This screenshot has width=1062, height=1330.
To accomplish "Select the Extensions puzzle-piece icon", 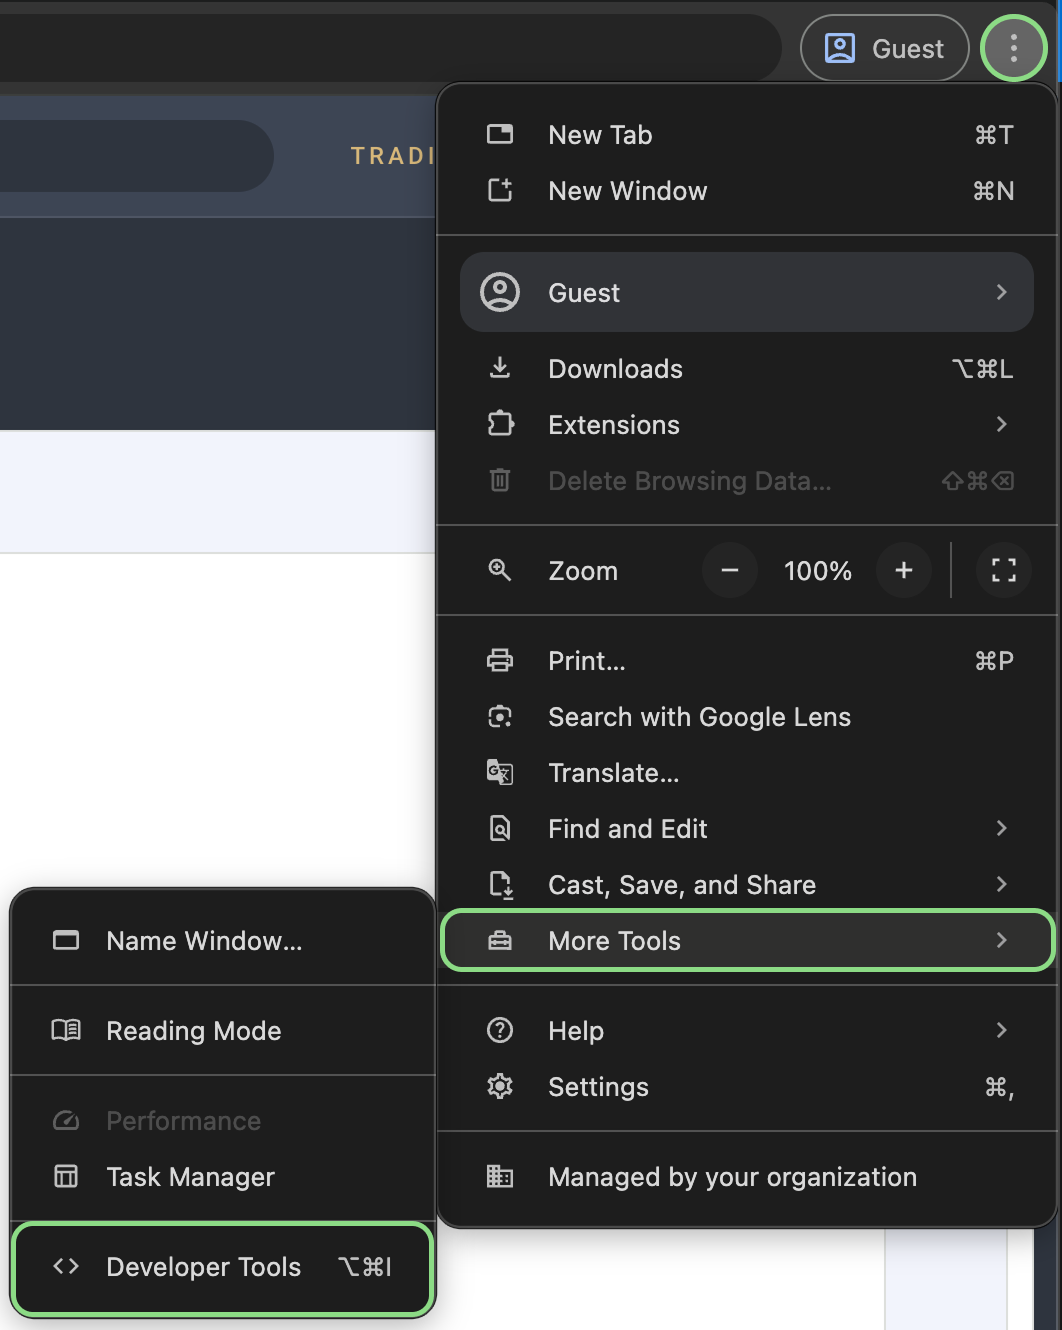I will (500, 424).
